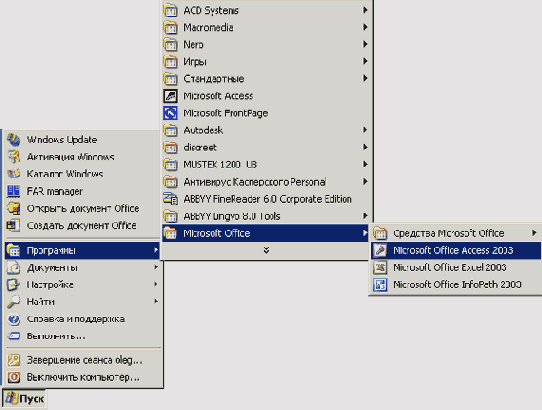Click the Autodesk folder icon
This screenshot has width=542, height=410.
coord(170,130)
